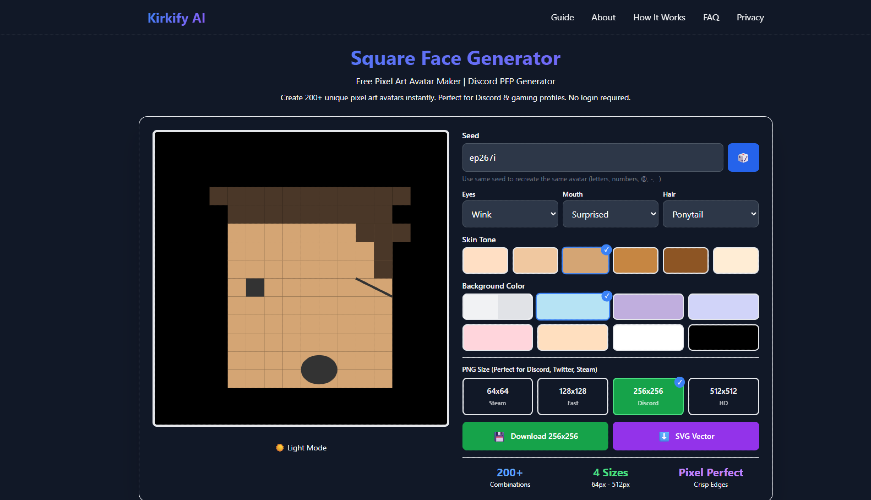Pick the darkest brown skin tone swatch
Viewport: 871px width, 500px height.
(x=685, y=260)
